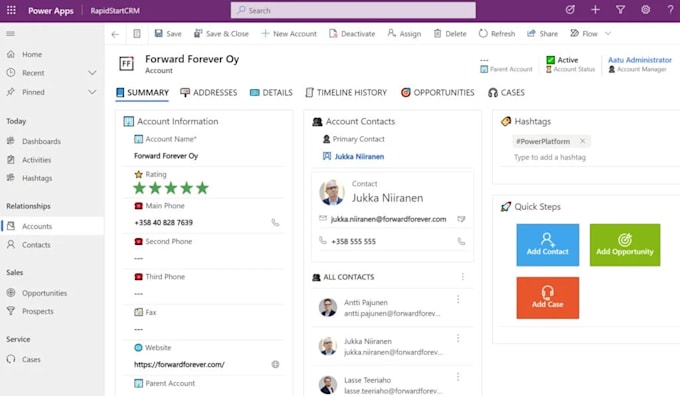This screenshot has height=396, width=680.
Task: Click the Active account status
Action: 568,60
